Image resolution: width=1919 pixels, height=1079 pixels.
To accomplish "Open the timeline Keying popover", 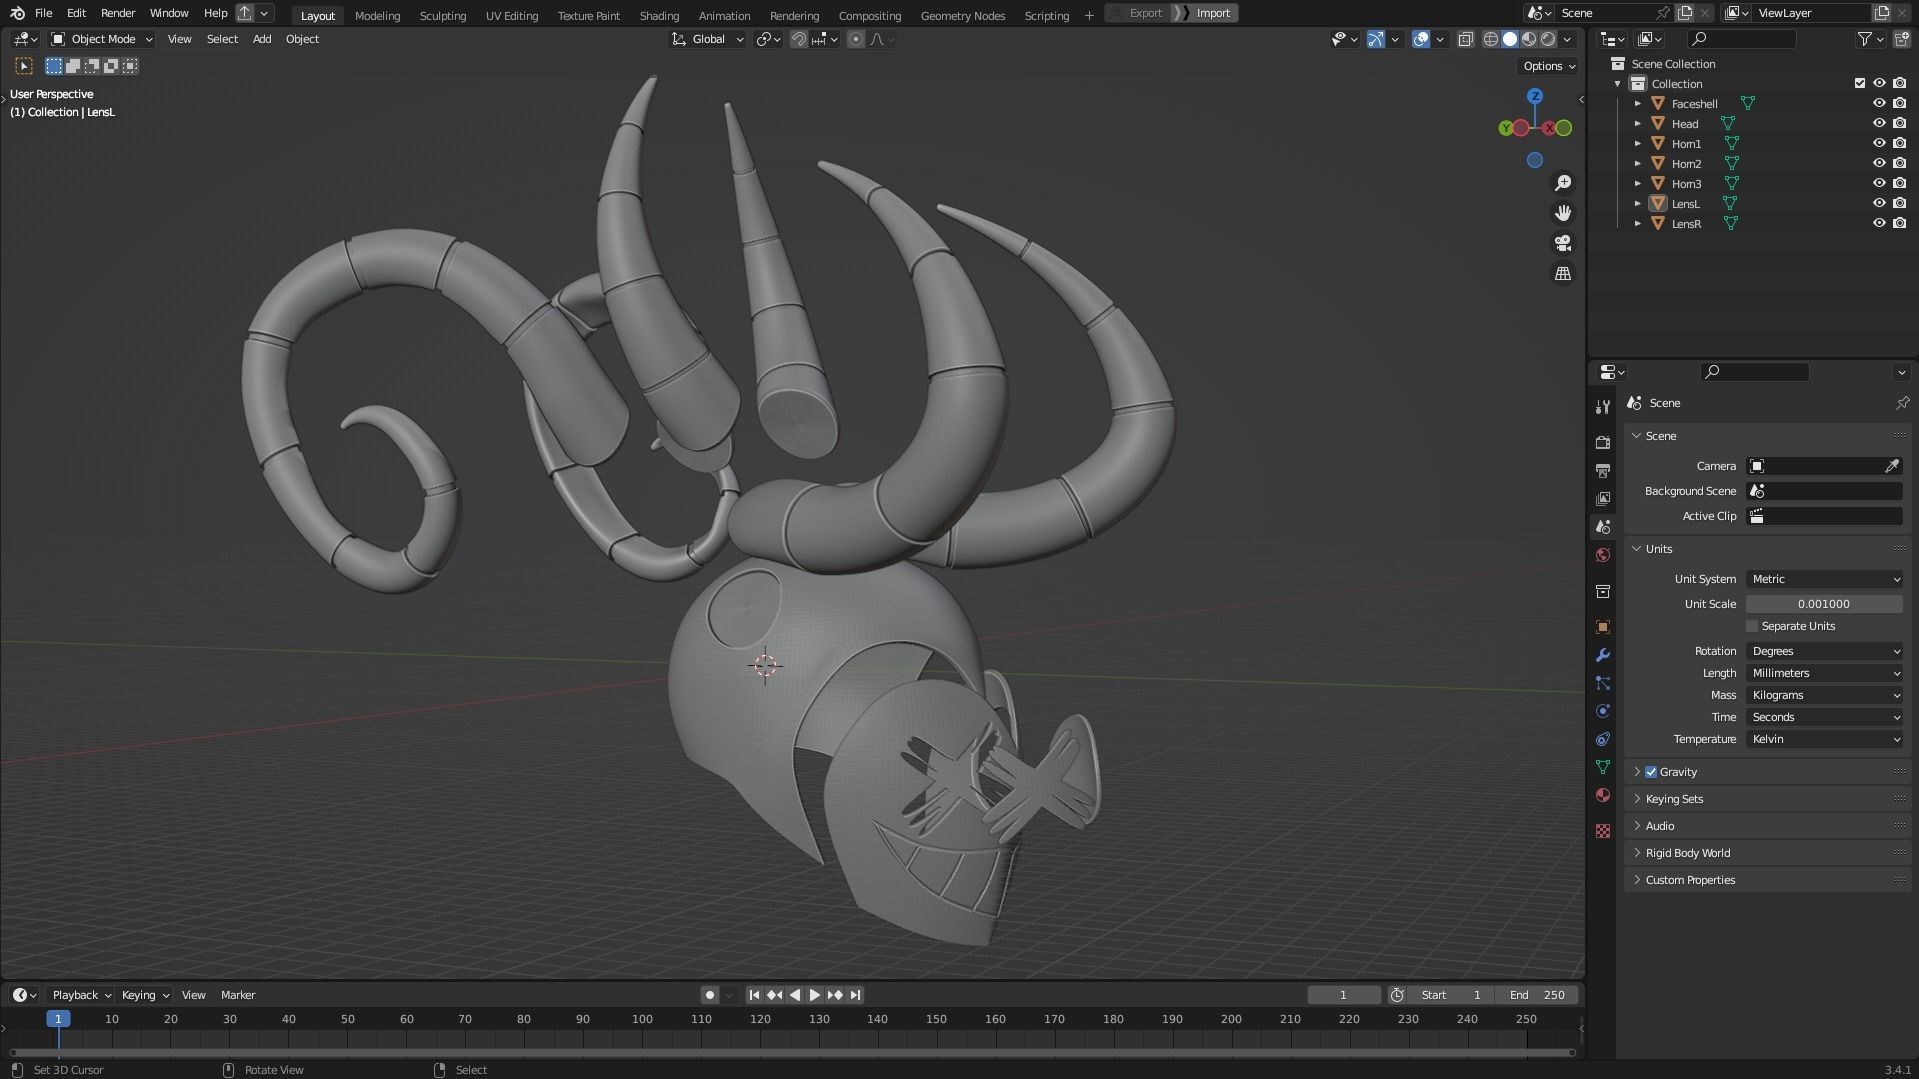I will [145, 995].
